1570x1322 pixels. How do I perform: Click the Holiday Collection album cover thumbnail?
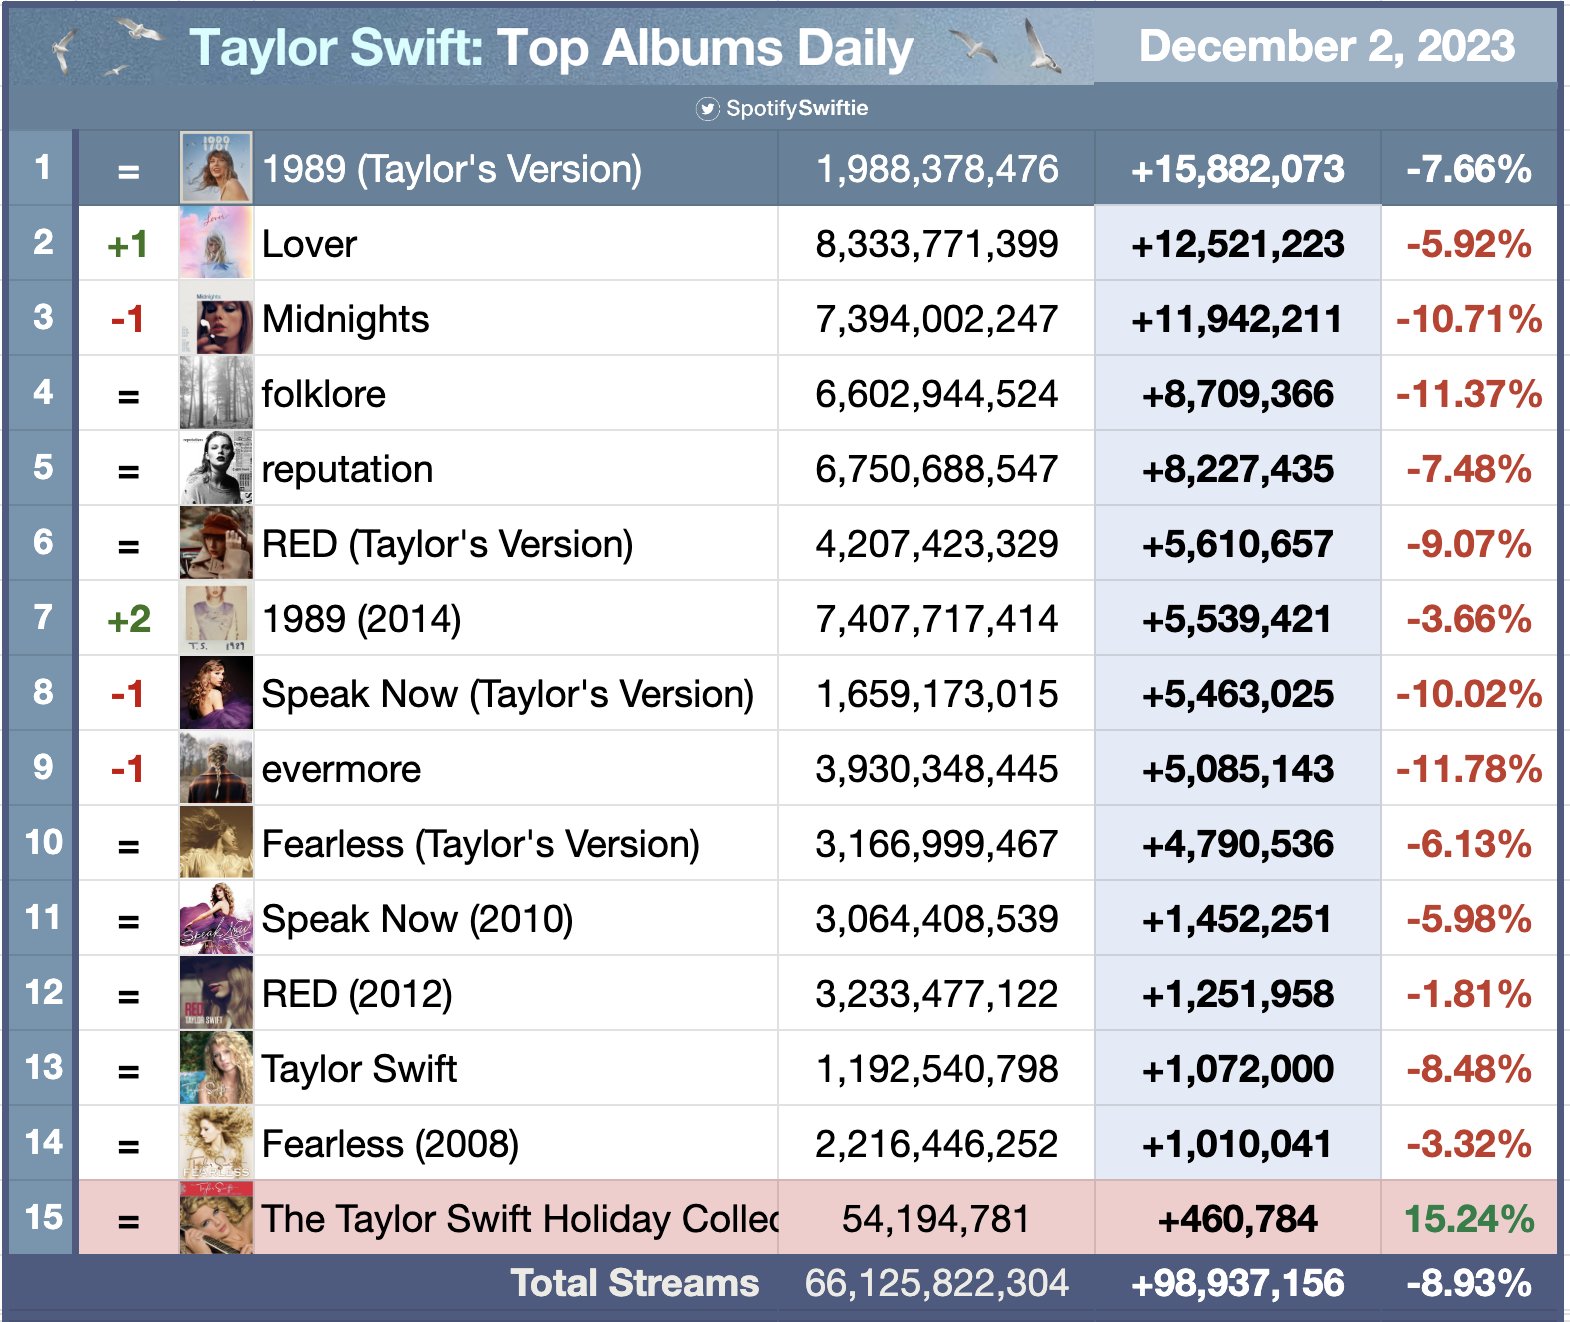click(x=216, y=1218)
